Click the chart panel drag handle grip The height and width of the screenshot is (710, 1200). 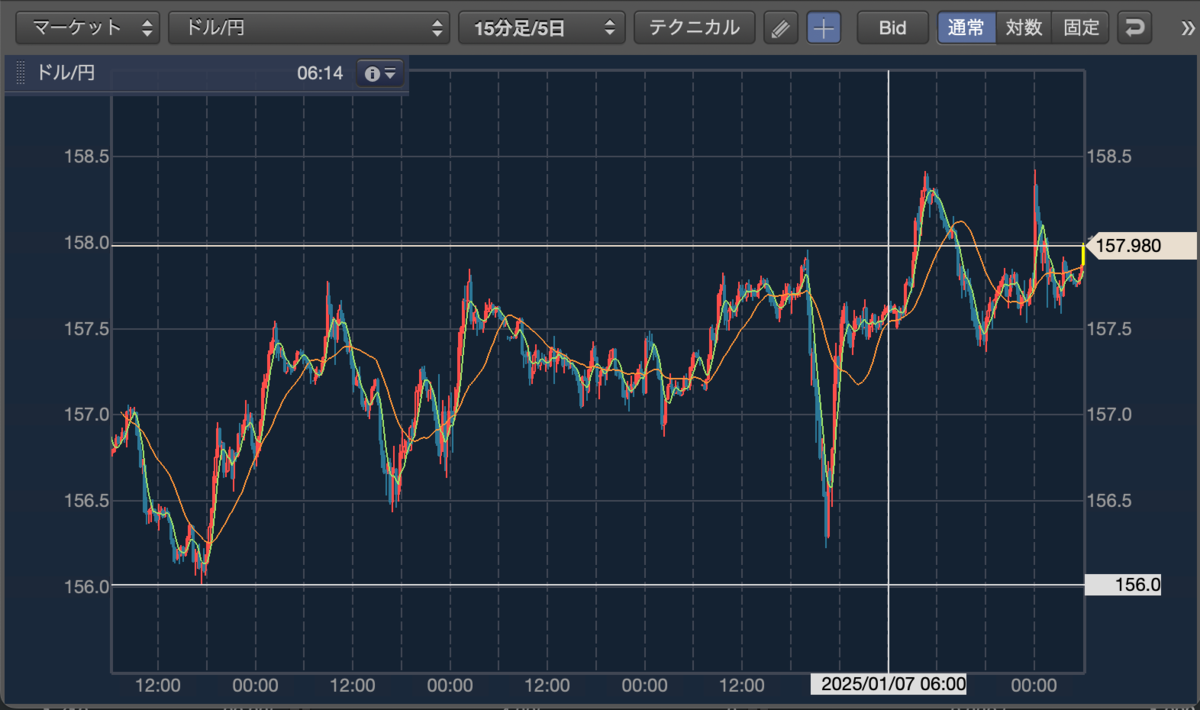pos(20,73)
